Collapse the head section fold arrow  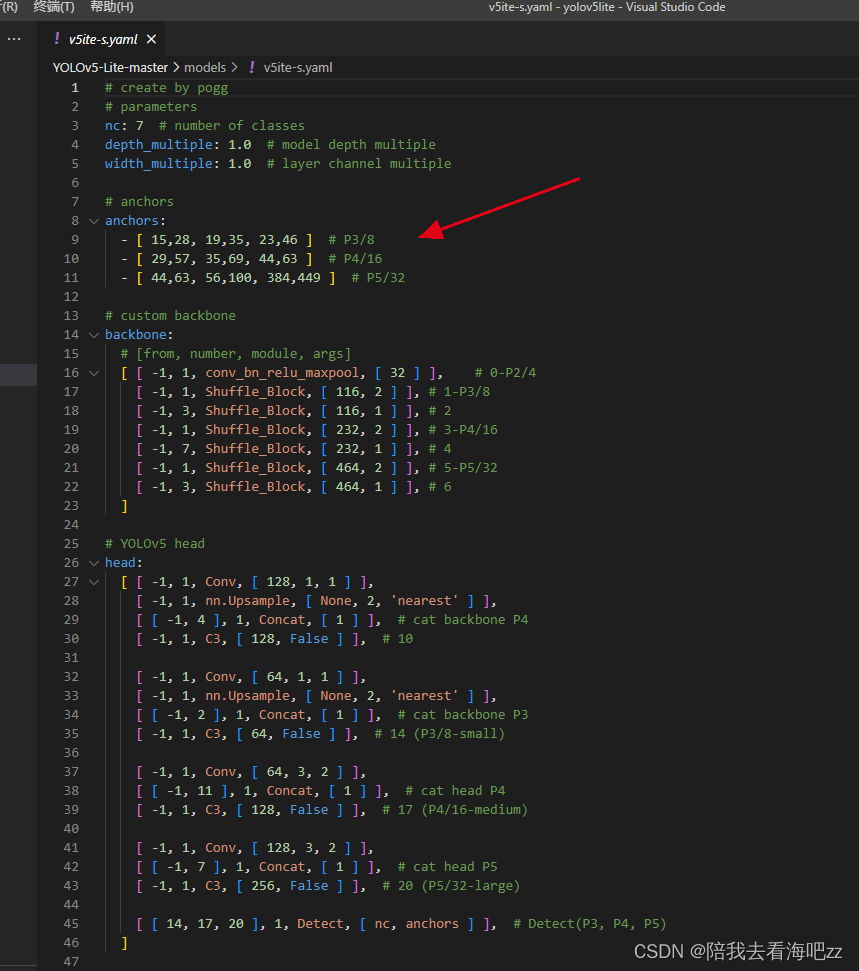point(94,563)
